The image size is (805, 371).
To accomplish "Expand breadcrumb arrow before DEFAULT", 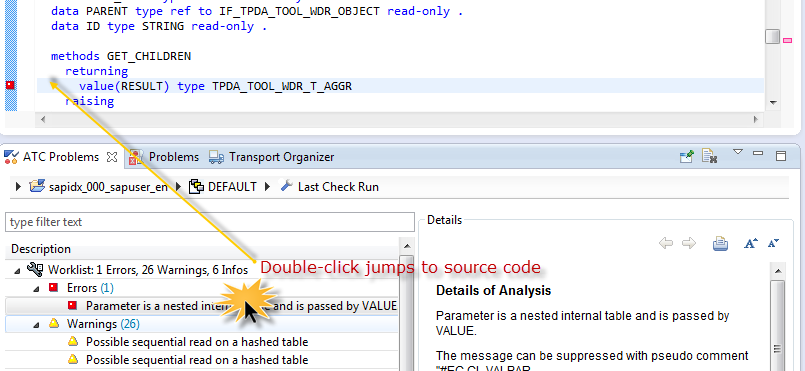I will [179, 187].
